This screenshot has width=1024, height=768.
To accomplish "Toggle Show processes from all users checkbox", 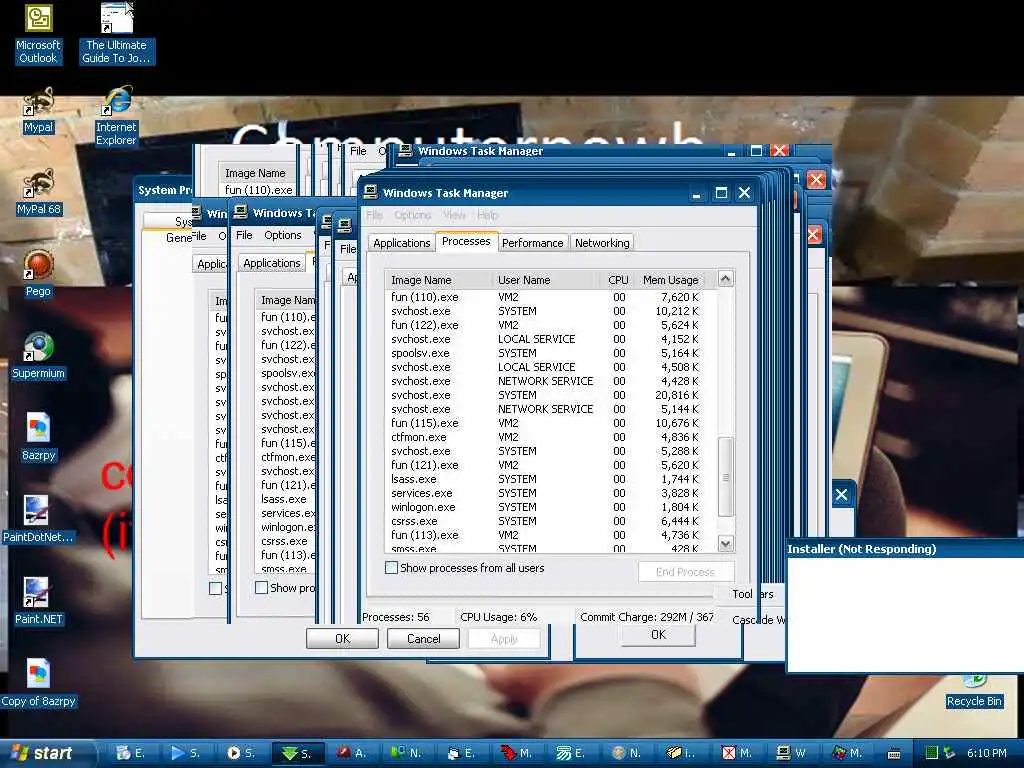I will (x=391, y=568).
